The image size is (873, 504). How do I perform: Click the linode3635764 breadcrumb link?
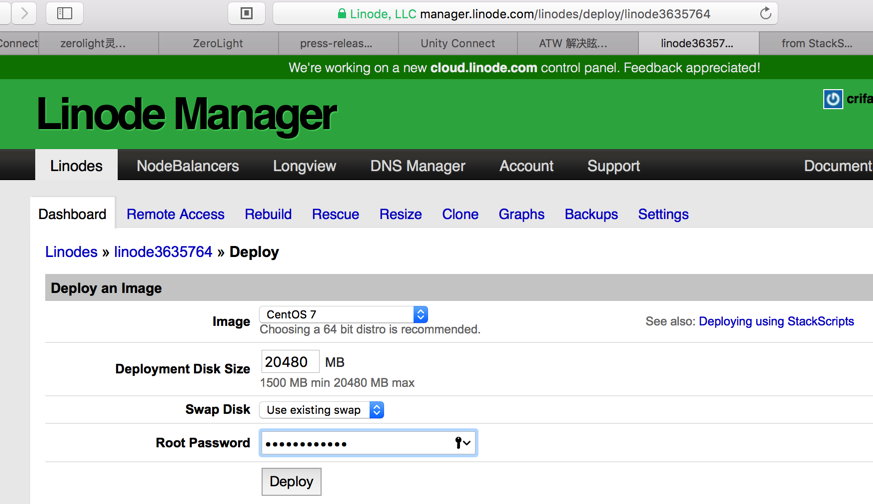coord(163,252)
